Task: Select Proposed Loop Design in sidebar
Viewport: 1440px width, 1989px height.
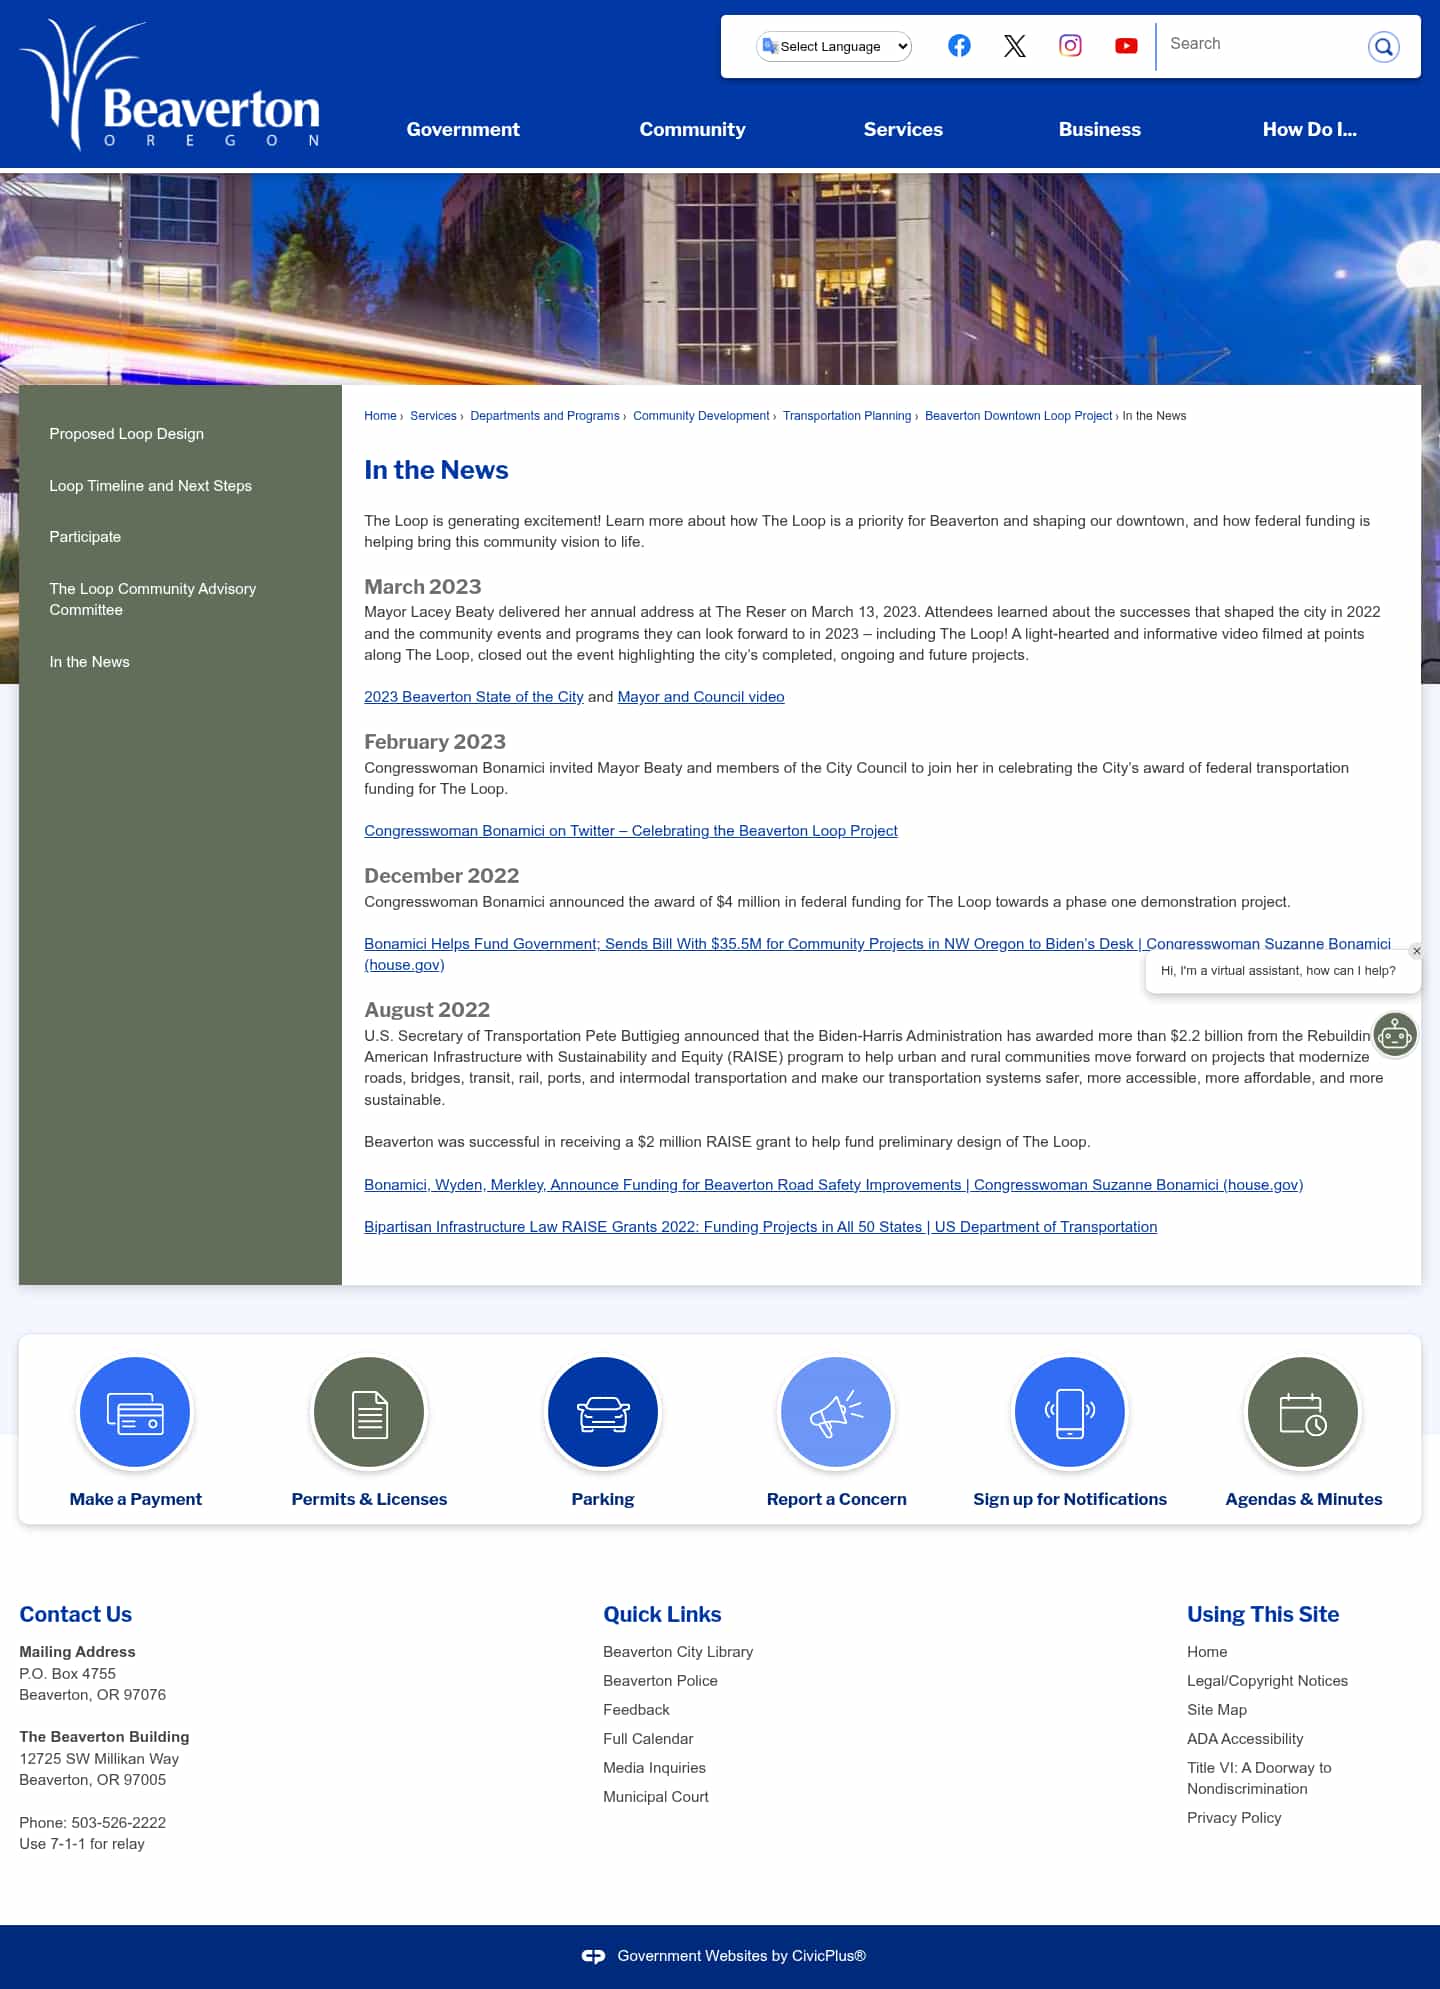Action: tap(126, 434)
